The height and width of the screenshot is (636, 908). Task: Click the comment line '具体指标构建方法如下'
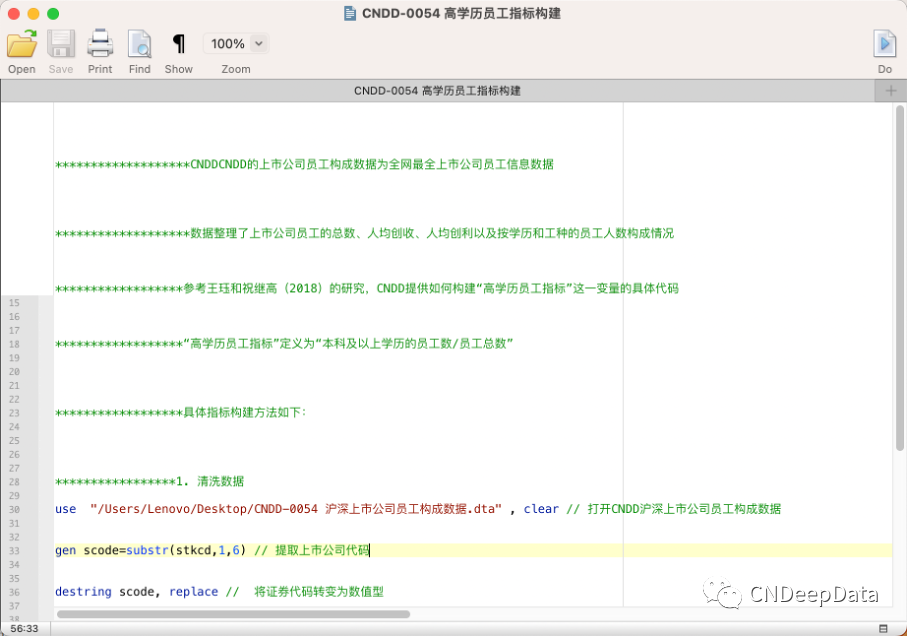pyautogui.click(x=181, y=412)
